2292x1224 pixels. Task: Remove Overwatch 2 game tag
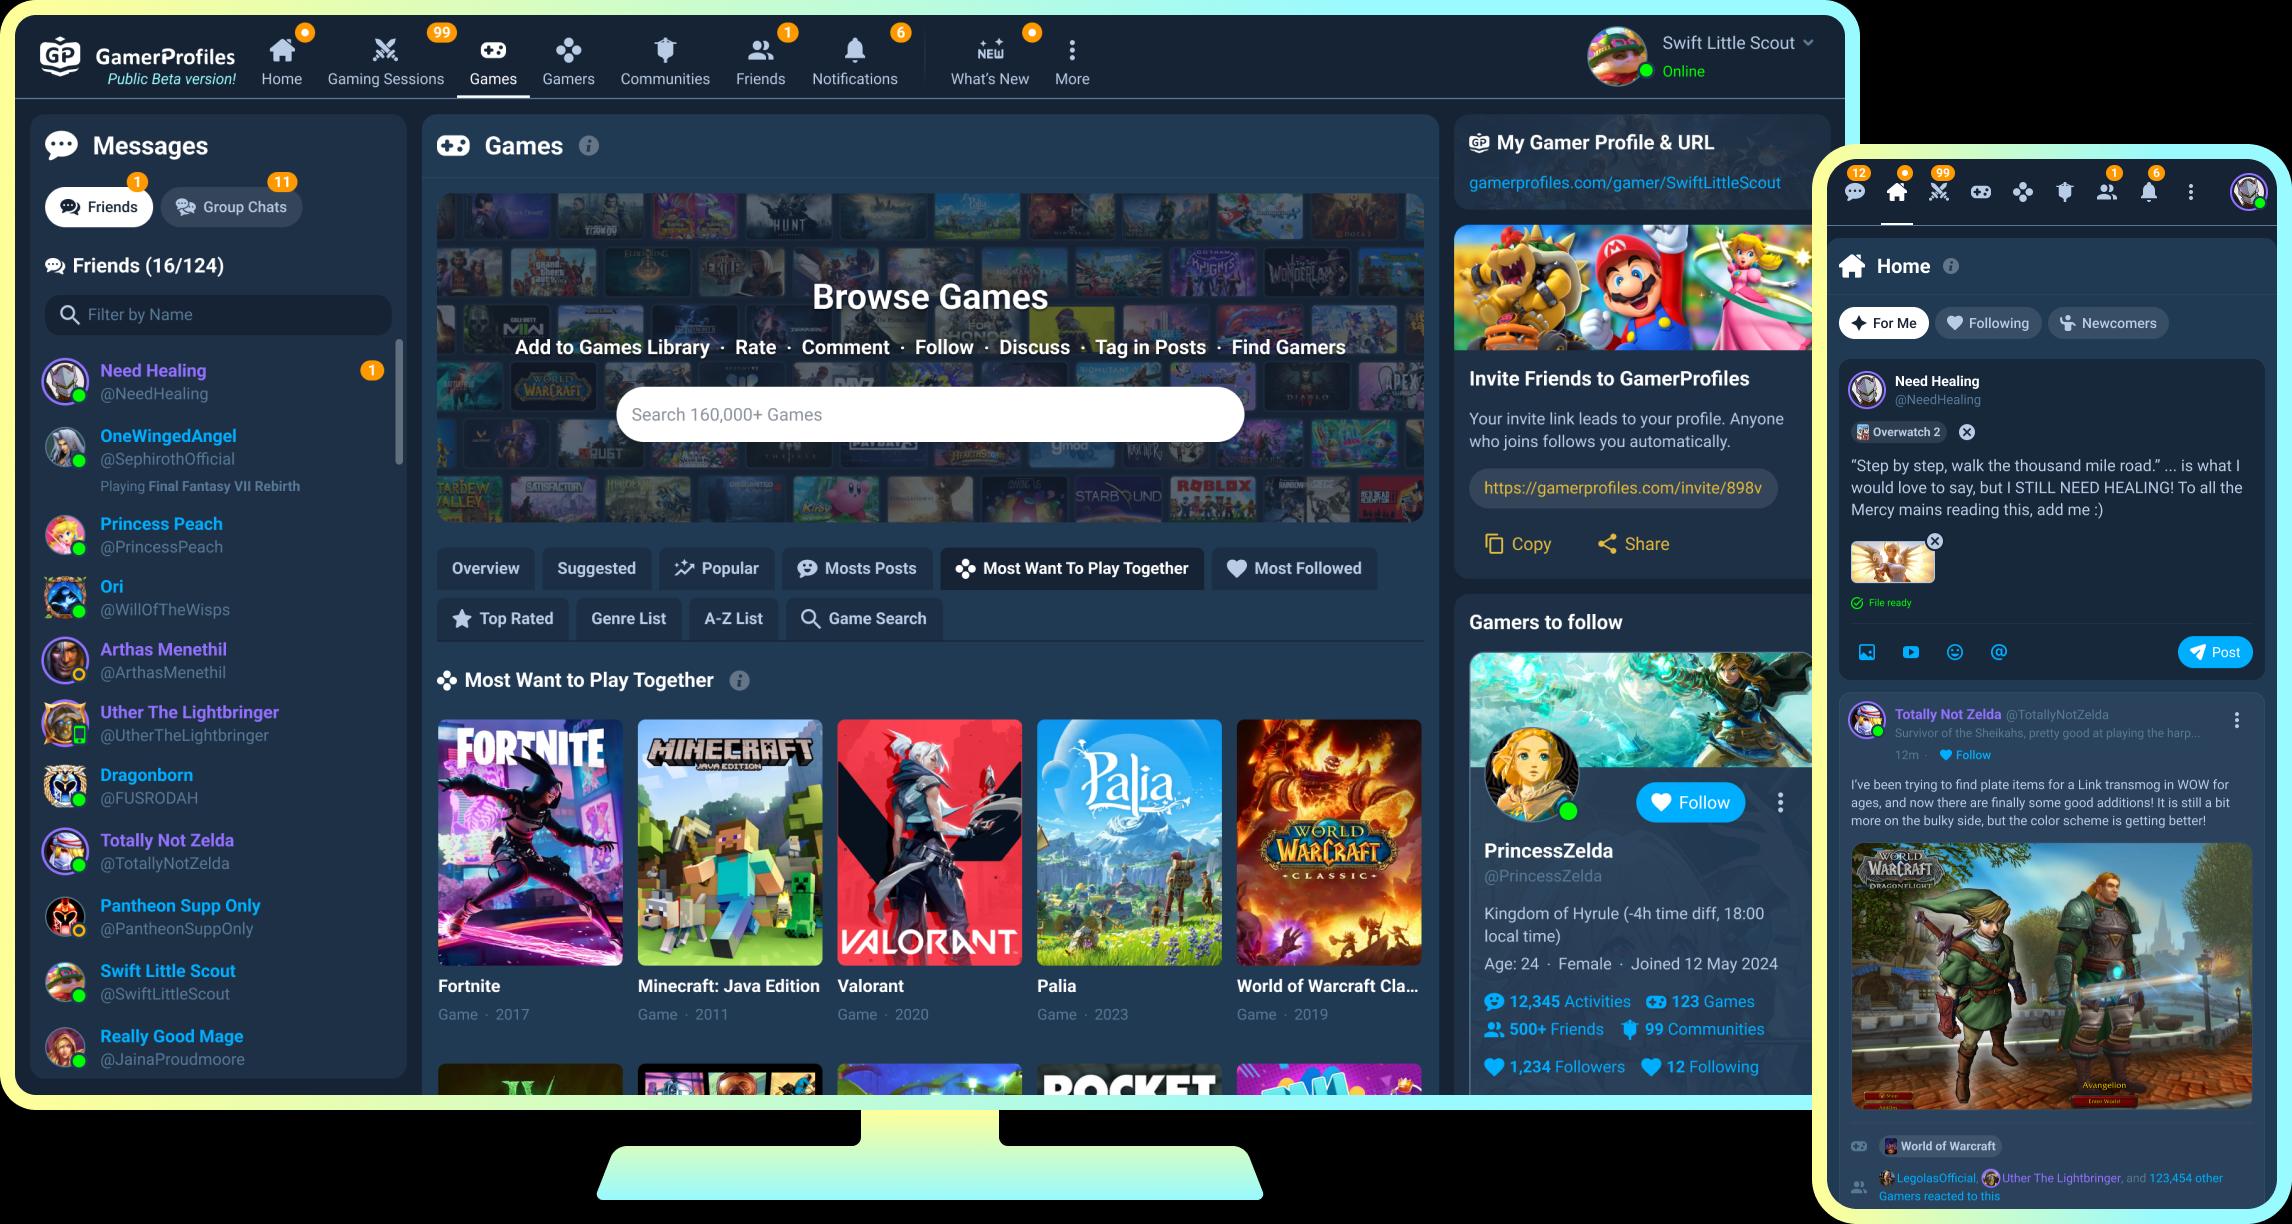(x=1967, y=432)
